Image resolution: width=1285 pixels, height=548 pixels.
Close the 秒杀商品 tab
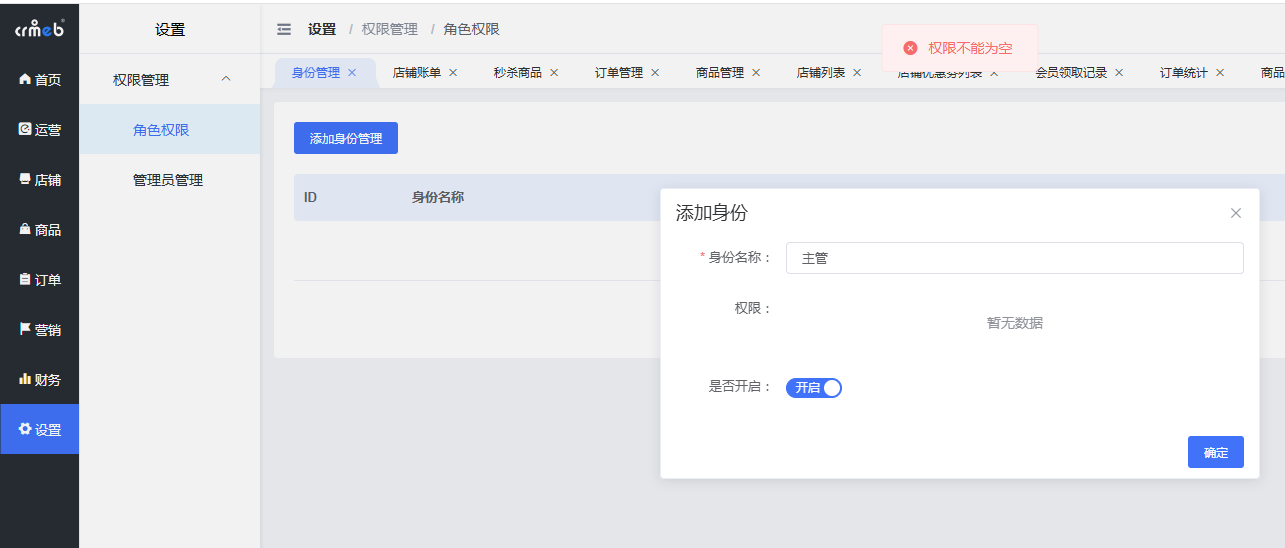click(x=554, y=73)
